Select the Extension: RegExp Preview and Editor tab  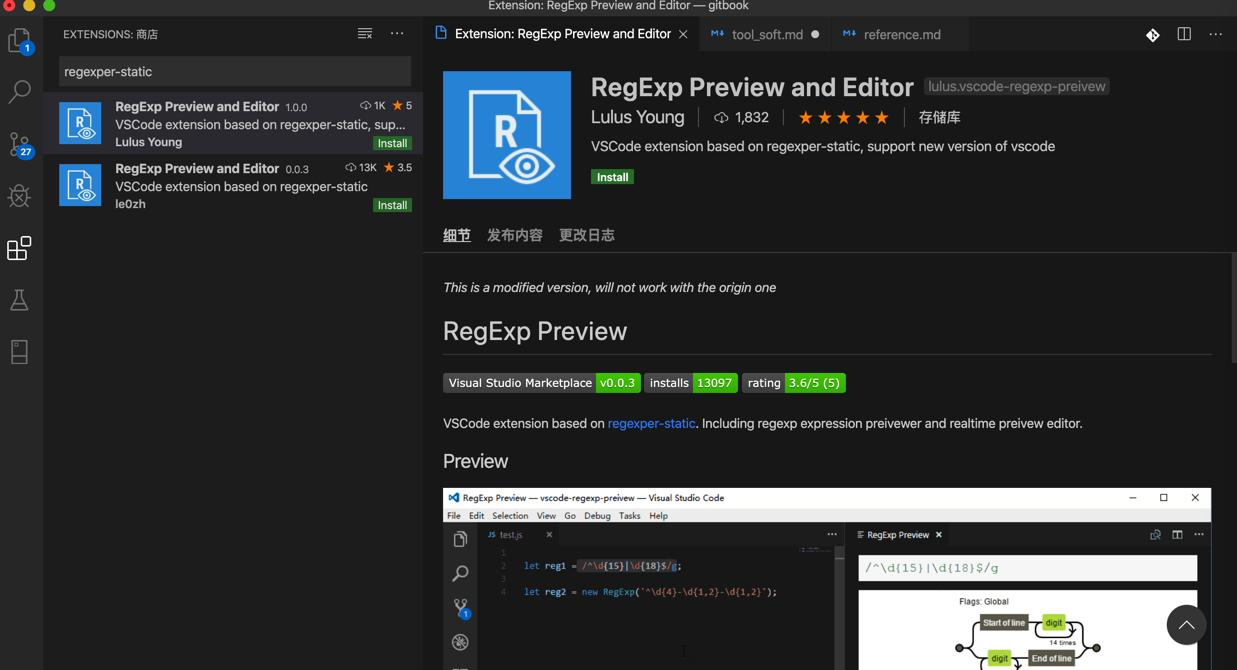(560, 34)
